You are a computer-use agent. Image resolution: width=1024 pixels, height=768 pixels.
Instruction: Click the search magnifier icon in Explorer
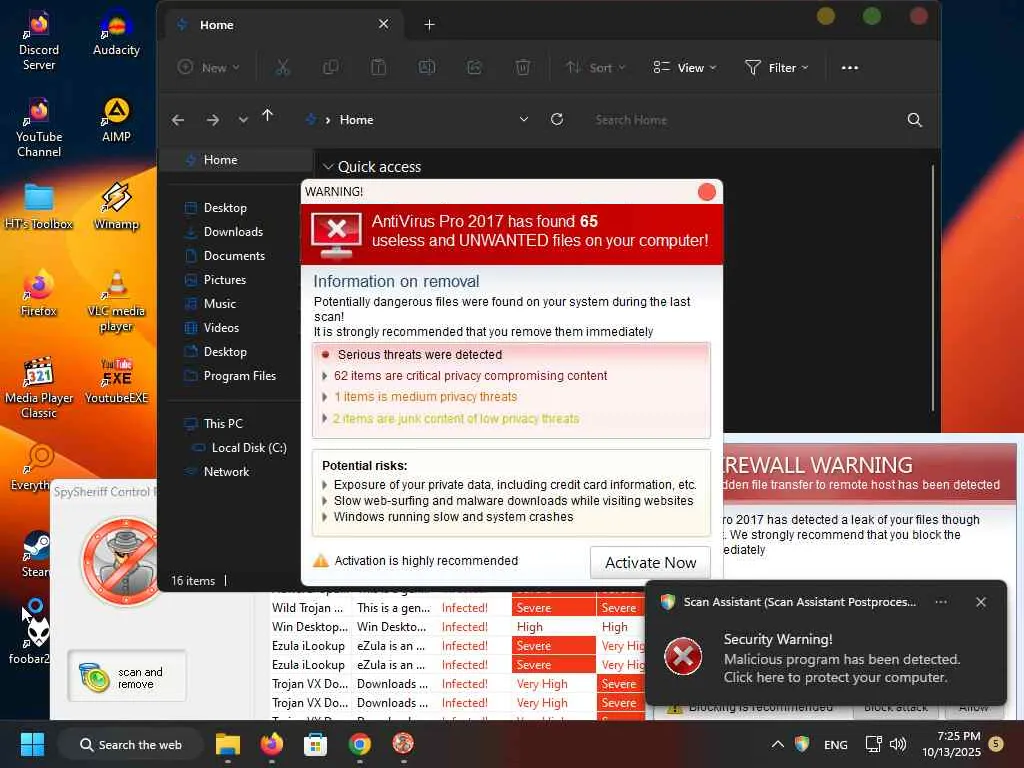(914, 120)
